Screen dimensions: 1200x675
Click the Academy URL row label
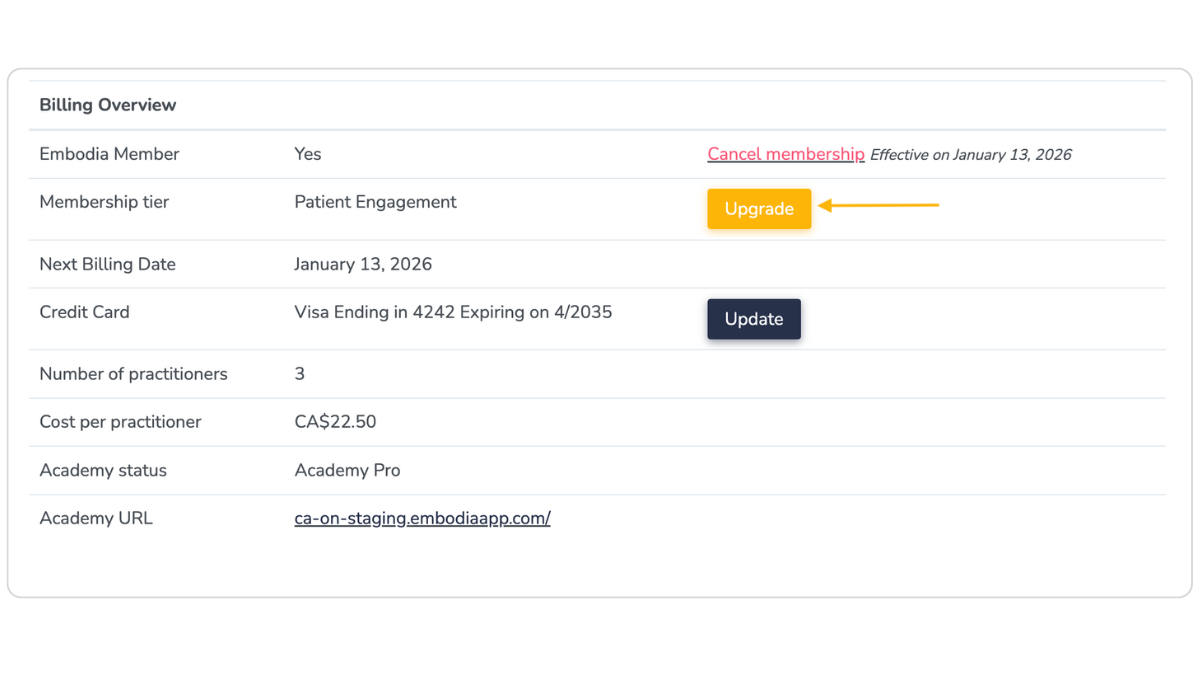click(96, 518)
